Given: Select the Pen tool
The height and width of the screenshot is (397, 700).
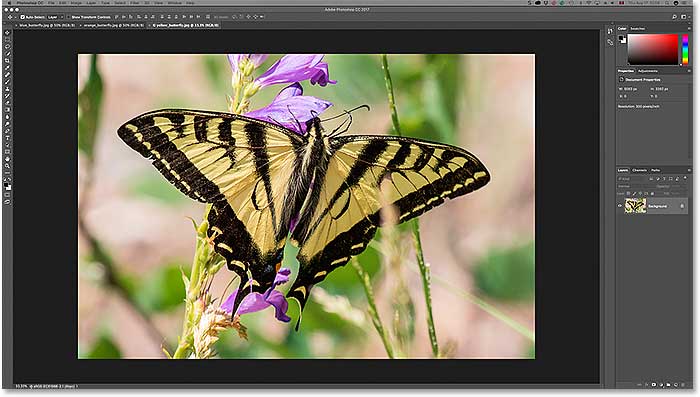Looking at the screenshot, I should click(x=7, y=131).
